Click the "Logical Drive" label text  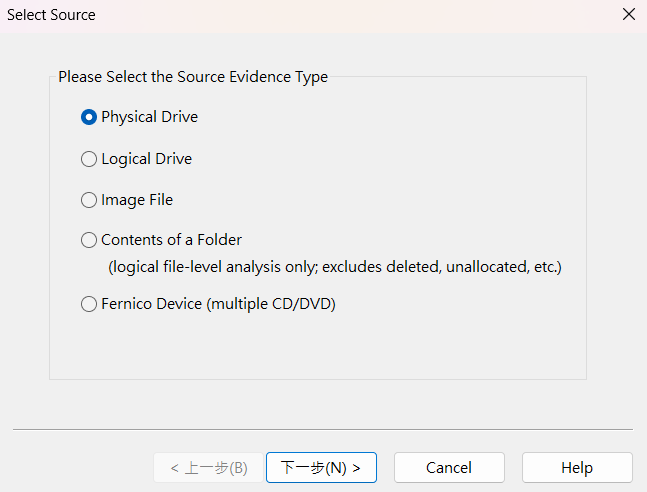[146, 159]
